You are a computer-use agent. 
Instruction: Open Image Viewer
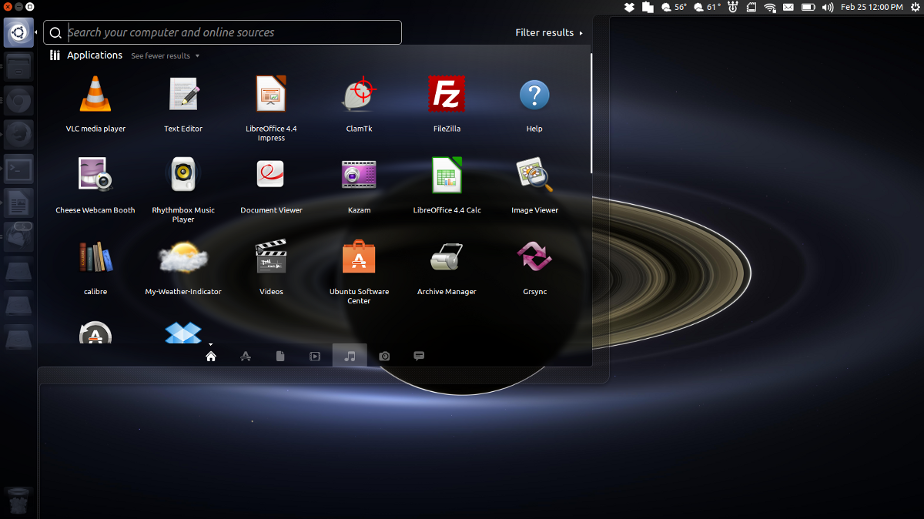[534, 185]
